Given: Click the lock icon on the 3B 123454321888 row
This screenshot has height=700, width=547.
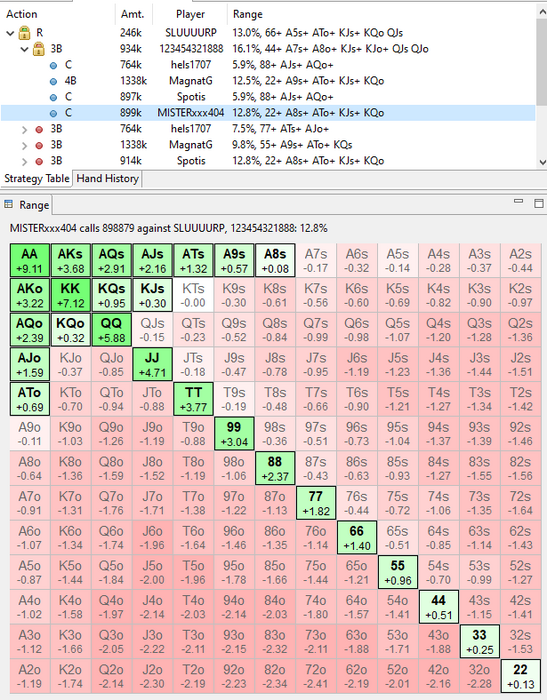Looking at the screenshot, I should coord(39,49).
